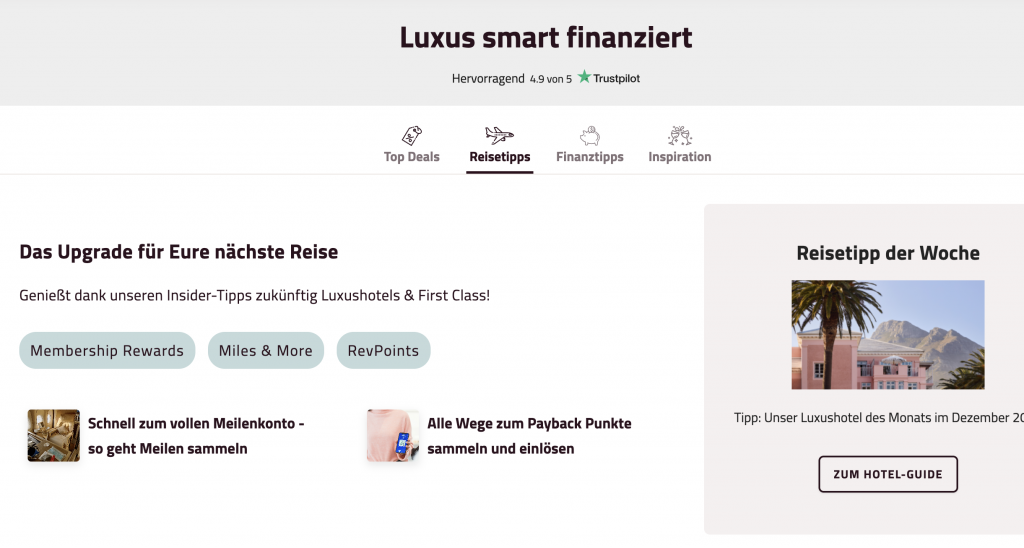Choose the Miles & More tag
1024x548 pixels.
266,351
